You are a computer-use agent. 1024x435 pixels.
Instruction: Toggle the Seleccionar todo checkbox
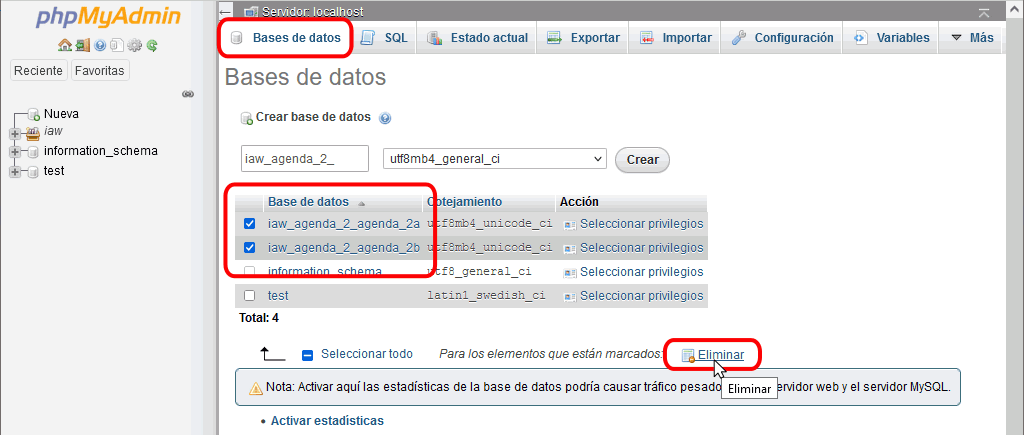308,355
